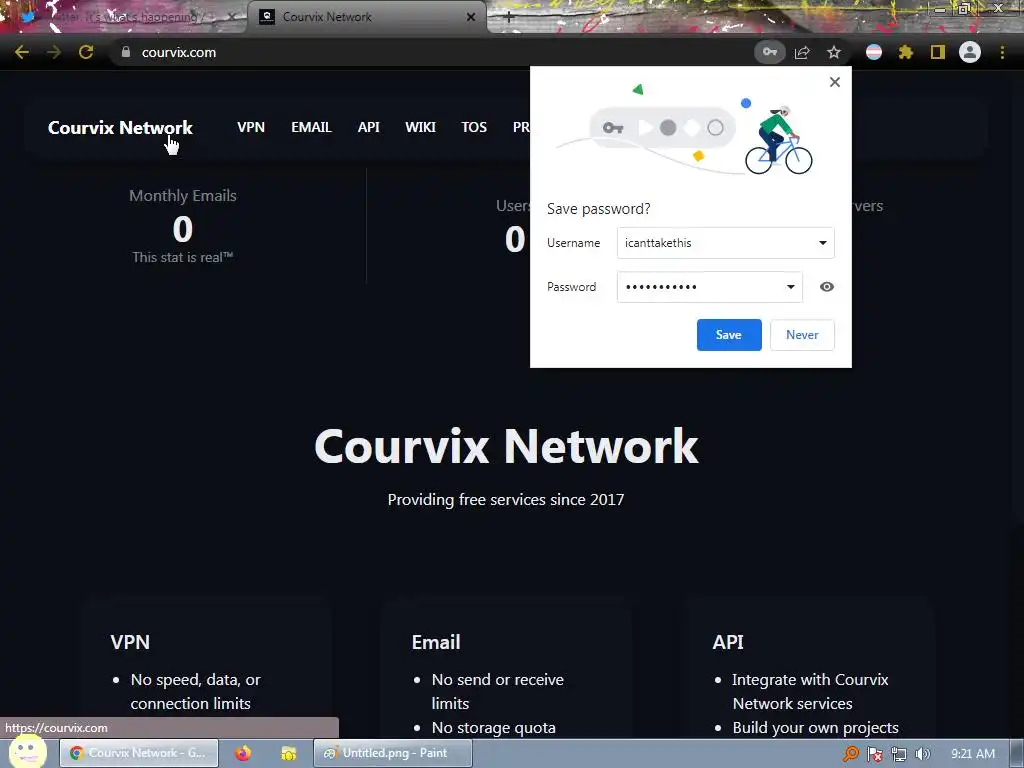Click the Courvix Network logo link
The height and width of the screenshot is (768, 1024).
[120, 127]
